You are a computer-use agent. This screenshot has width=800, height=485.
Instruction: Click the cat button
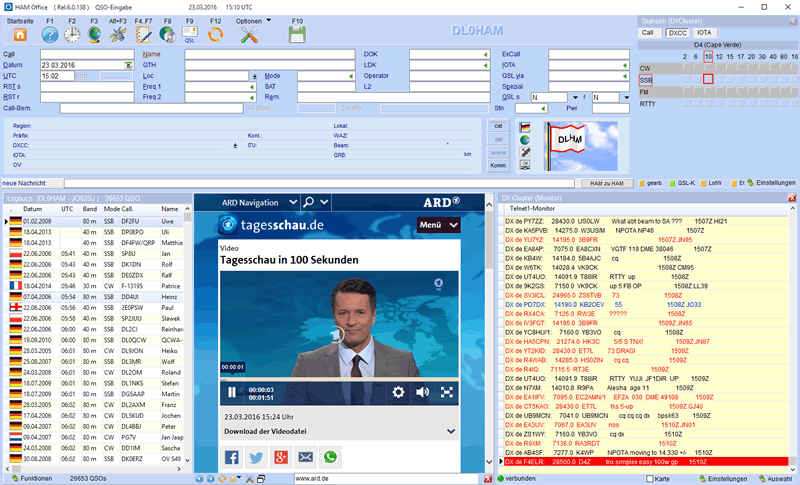[x=498, y=126]
